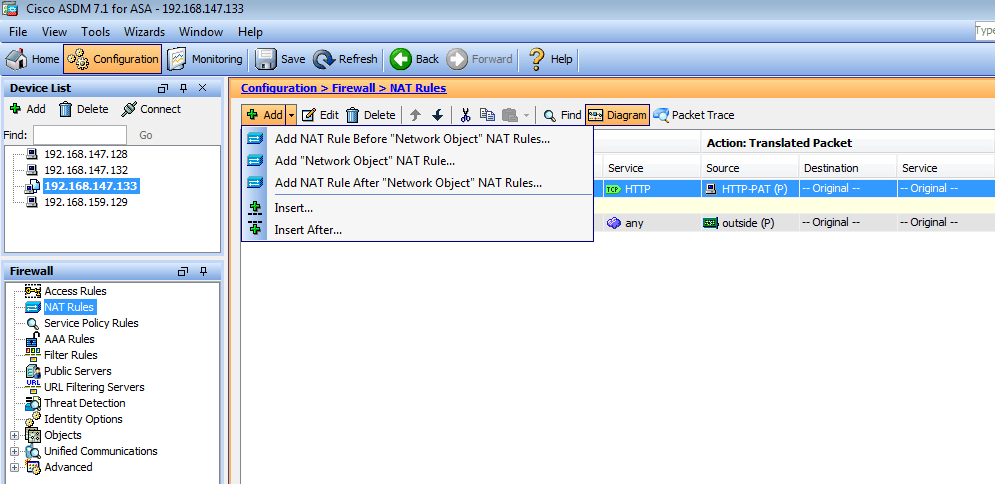Open the Tools menu
The height and width of the screenshot is (484, 995).
[x=95, y=32]
